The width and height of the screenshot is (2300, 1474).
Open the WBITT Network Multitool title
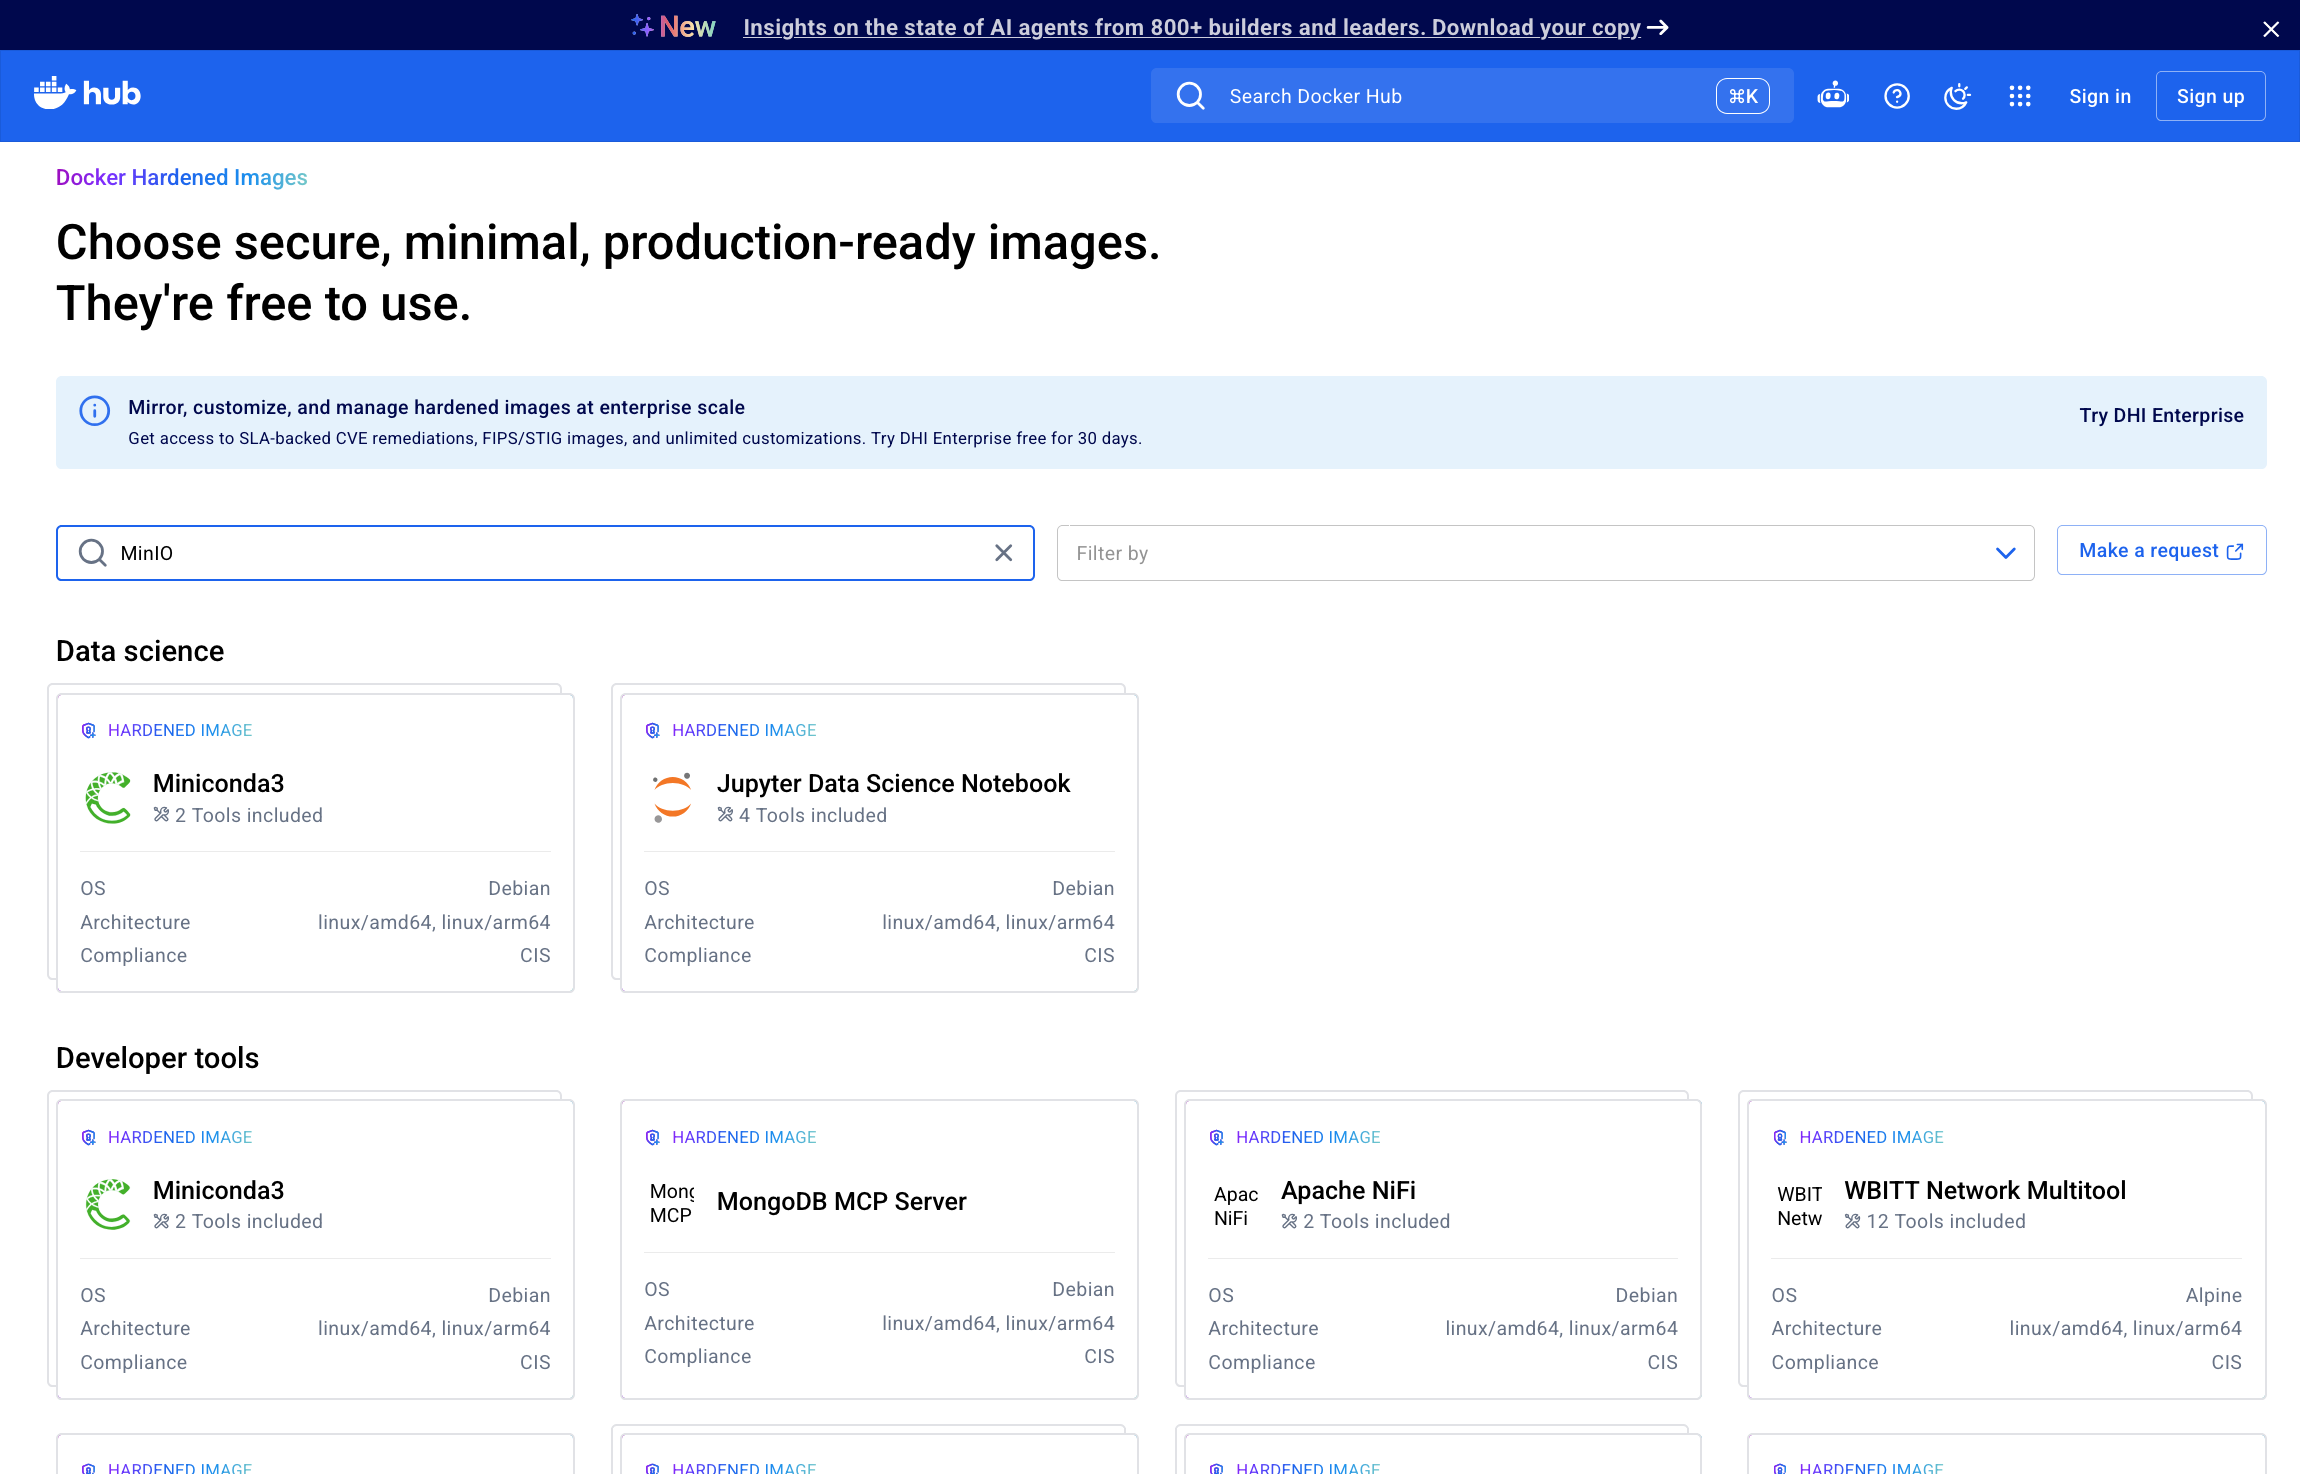(x=1985, y=1190)
